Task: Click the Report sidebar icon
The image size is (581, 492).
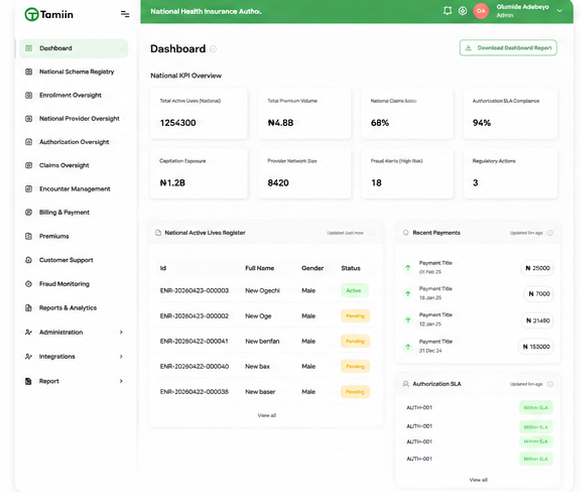Action: point(29,381)
